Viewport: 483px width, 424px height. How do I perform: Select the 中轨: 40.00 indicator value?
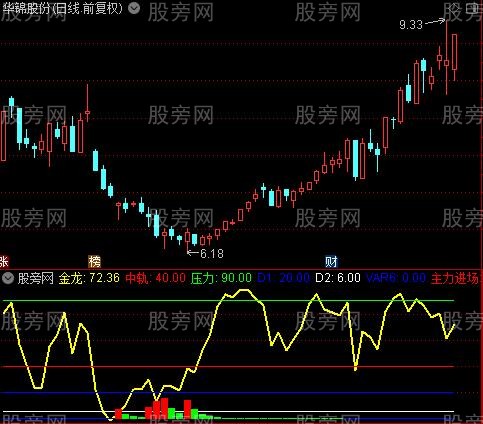[156, 278]
